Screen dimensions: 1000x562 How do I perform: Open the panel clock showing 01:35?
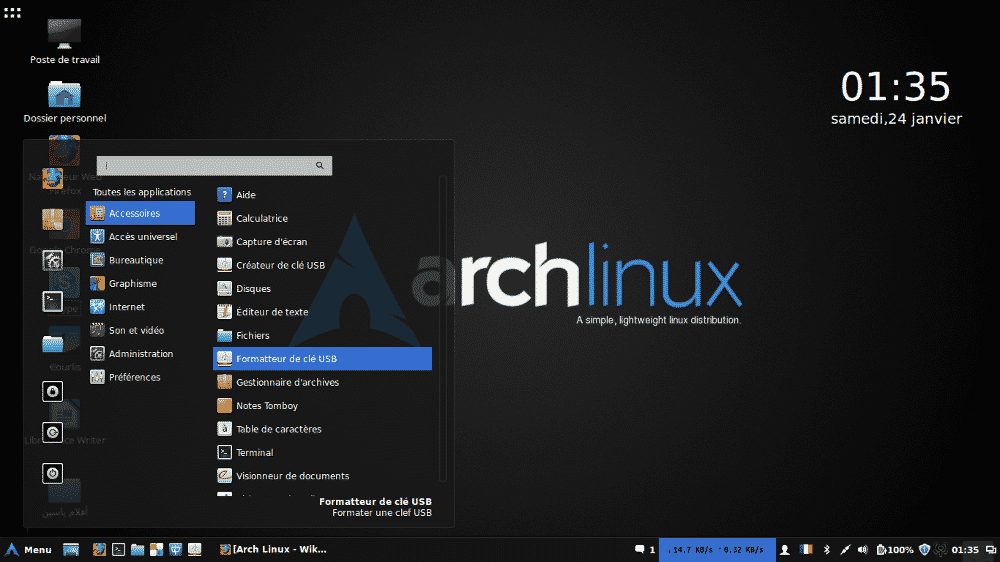(965, 549)
